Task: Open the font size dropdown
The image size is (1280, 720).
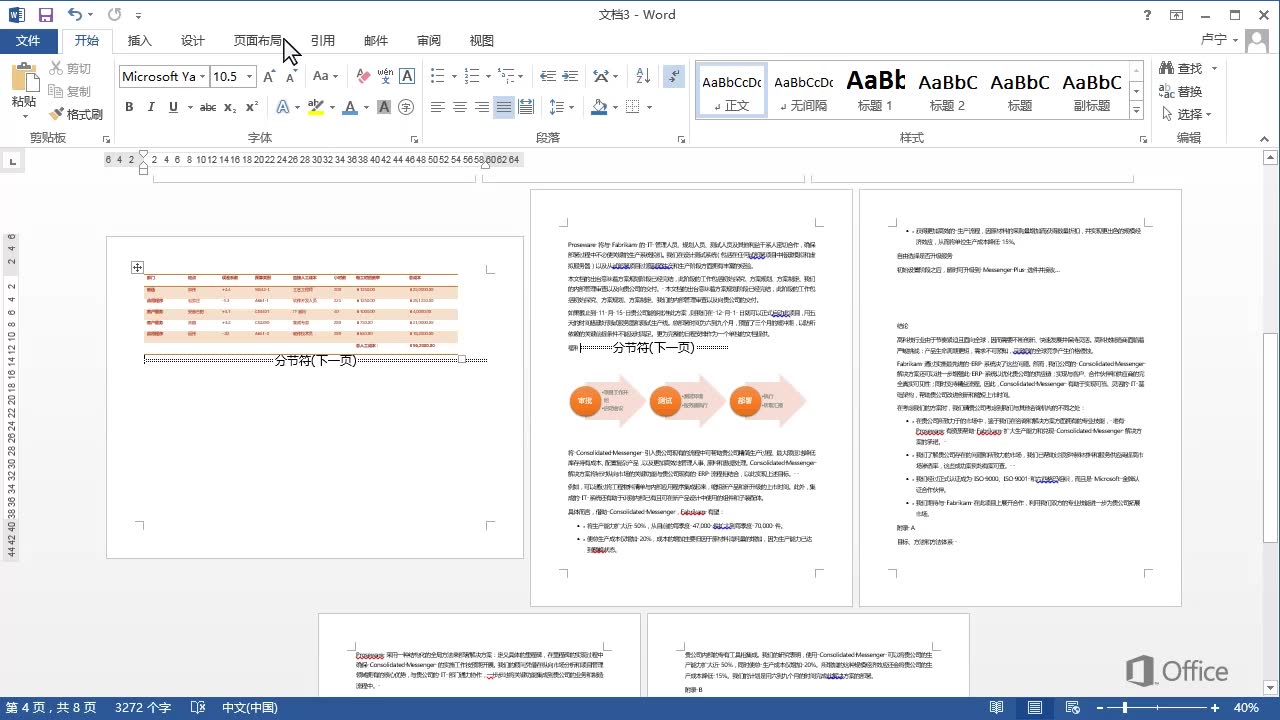Action: coord(247,77)
